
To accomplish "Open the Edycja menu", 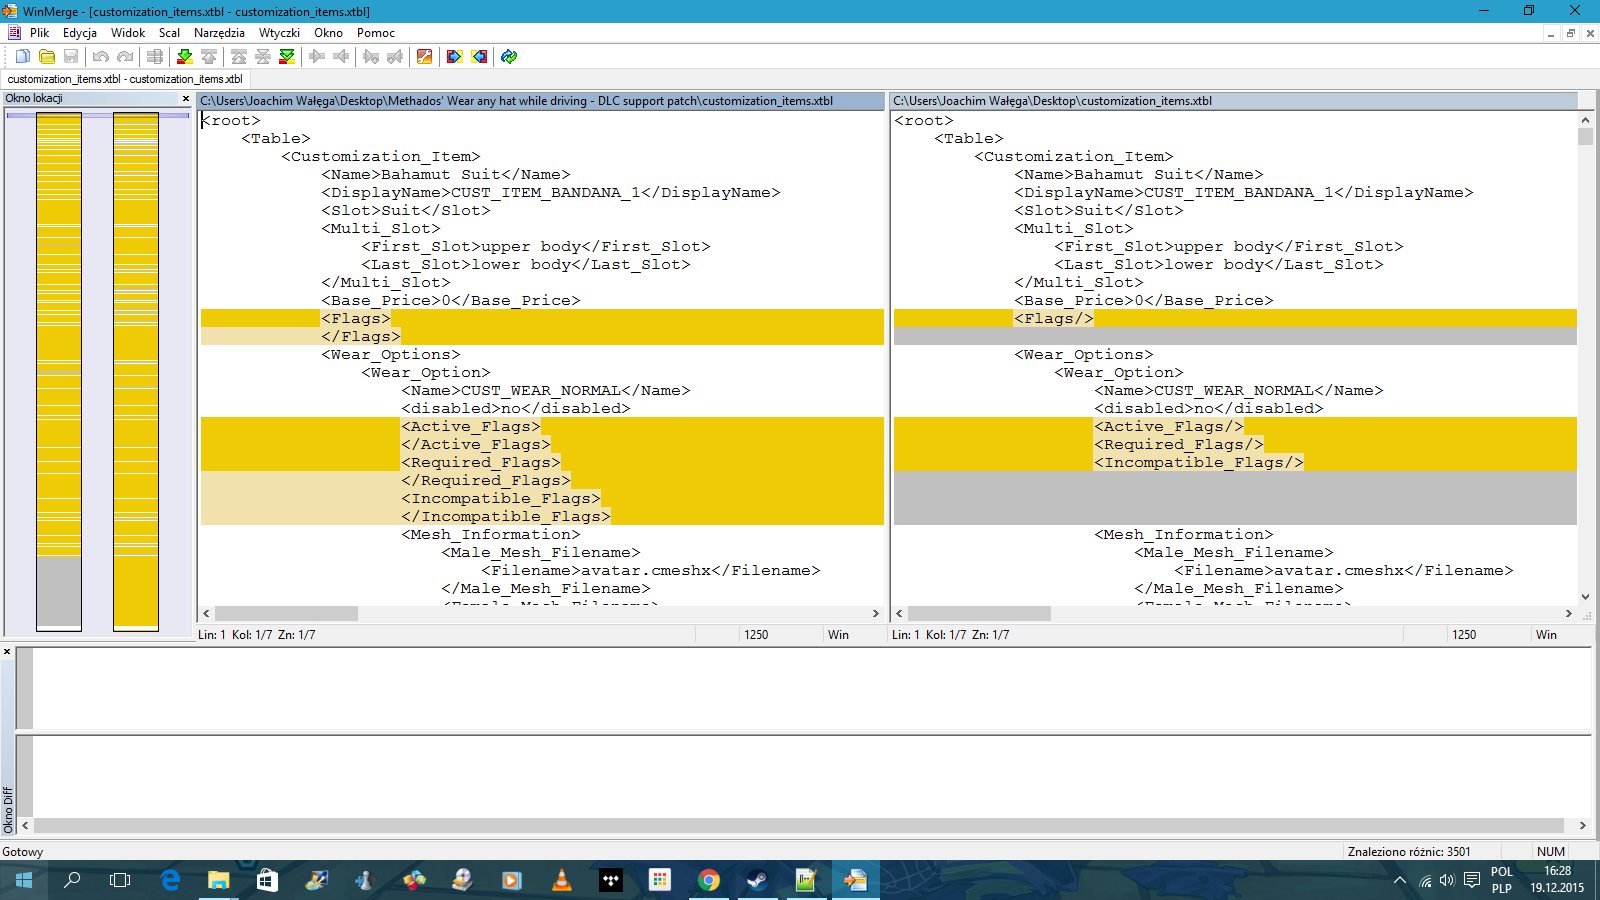I will 80,33.
